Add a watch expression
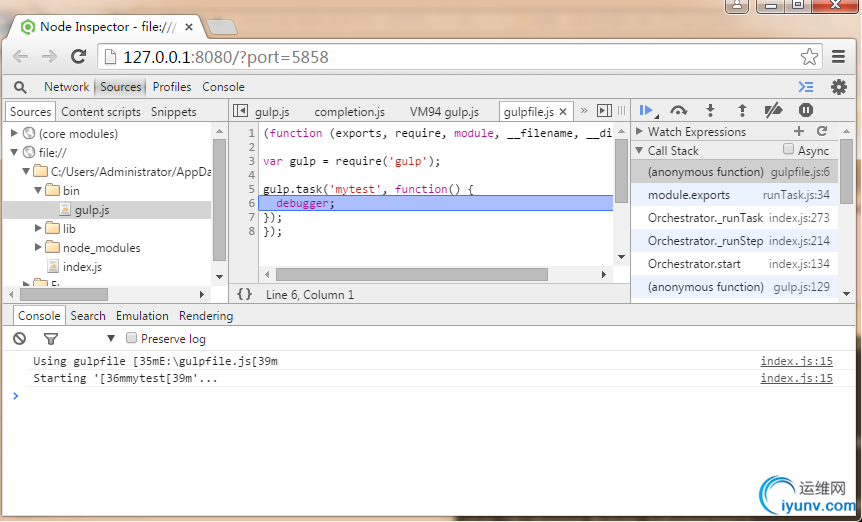Screen dimensions: 862x522 pyautogui.click(x=799, y=131)
